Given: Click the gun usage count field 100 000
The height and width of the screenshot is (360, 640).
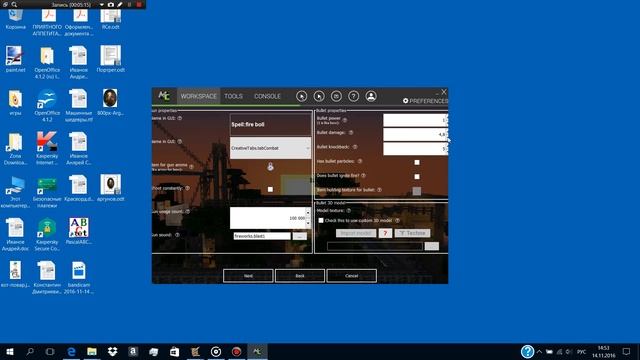Looking at the screenshot, I should [268, 218].
